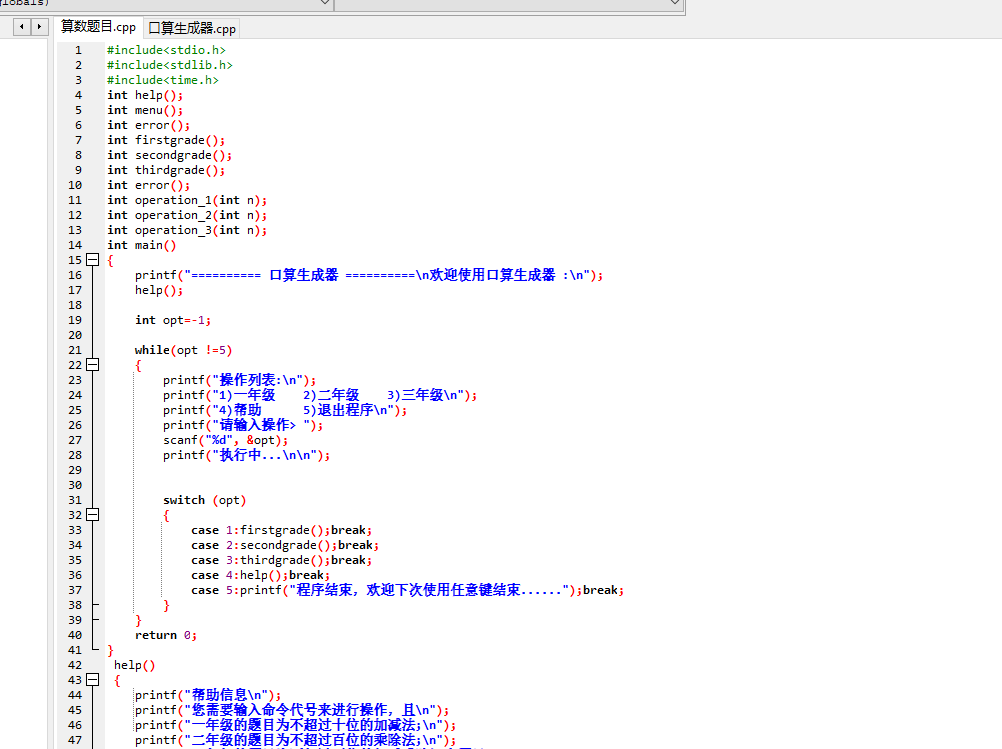Click the #include<time.h> line

pyautogui.click(x=162, y=80)
